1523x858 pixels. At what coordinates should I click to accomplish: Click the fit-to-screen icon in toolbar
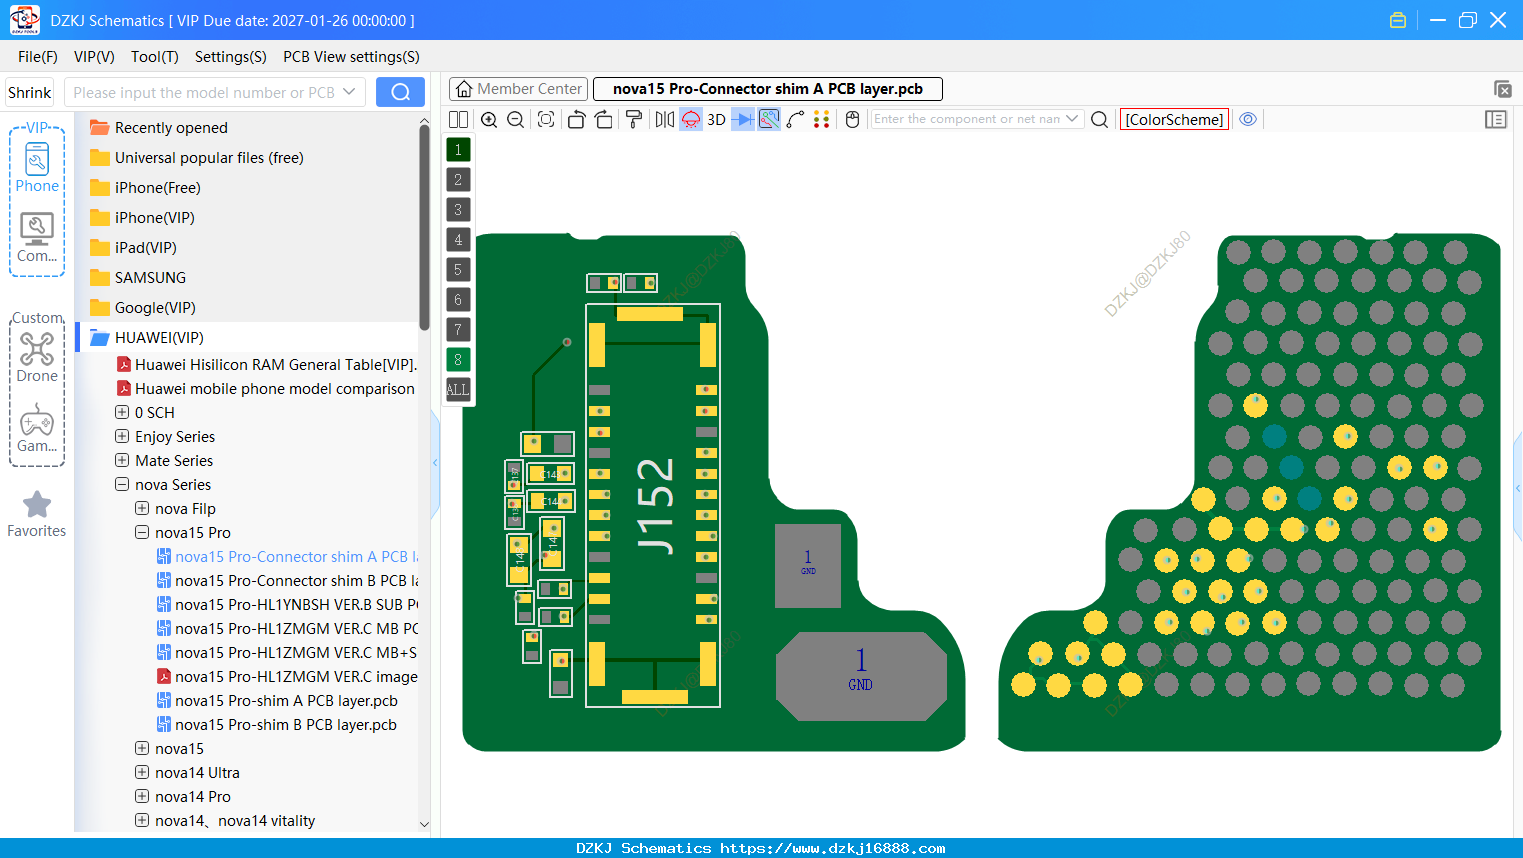[x=546, y=119]
